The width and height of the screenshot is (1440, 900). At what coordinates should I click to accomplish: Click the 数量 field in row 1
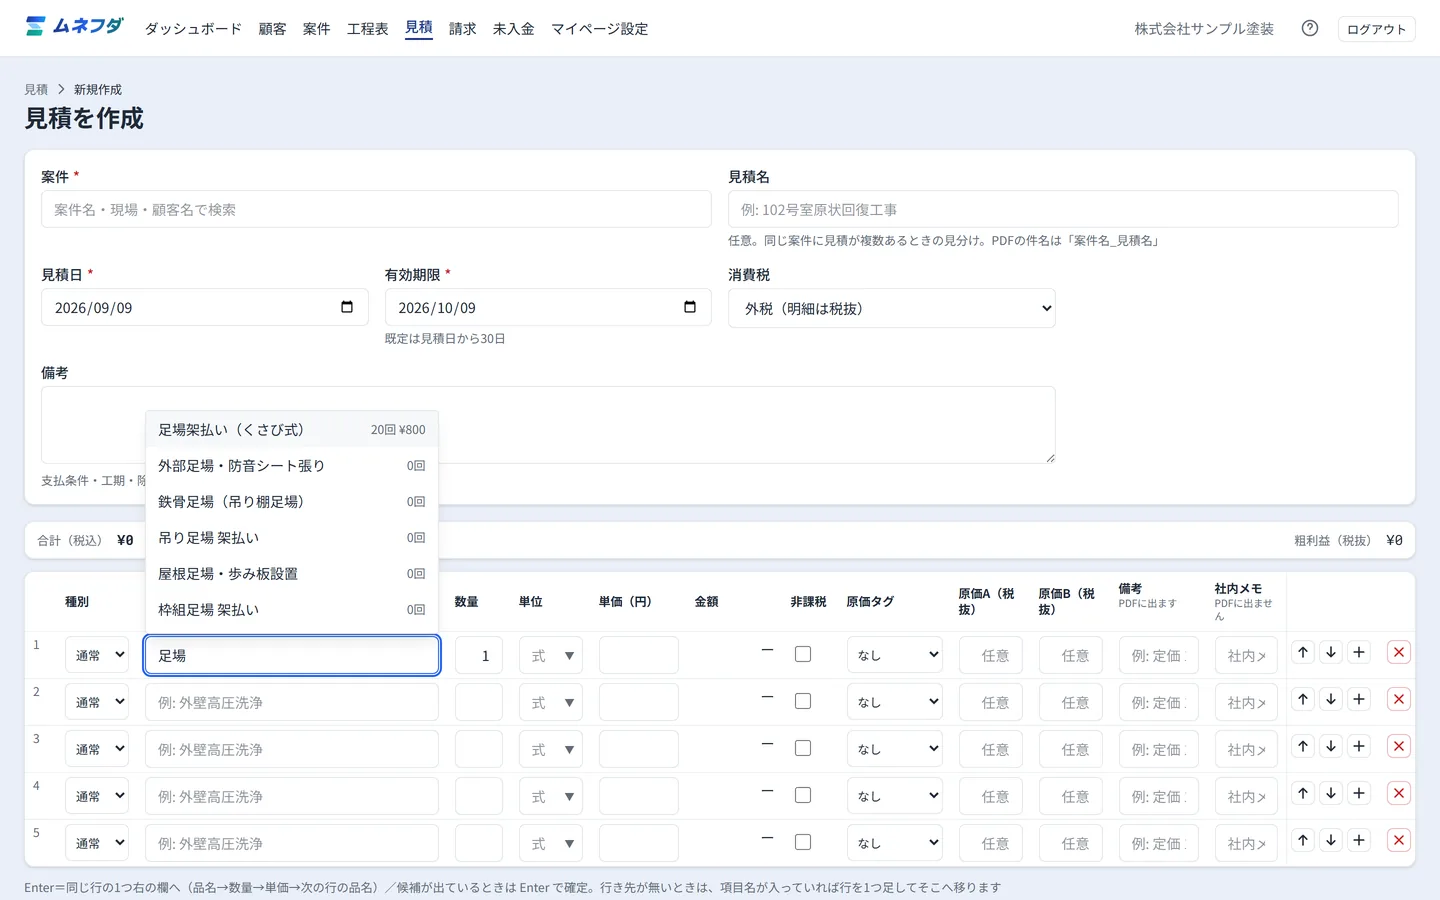click(479, 655)
